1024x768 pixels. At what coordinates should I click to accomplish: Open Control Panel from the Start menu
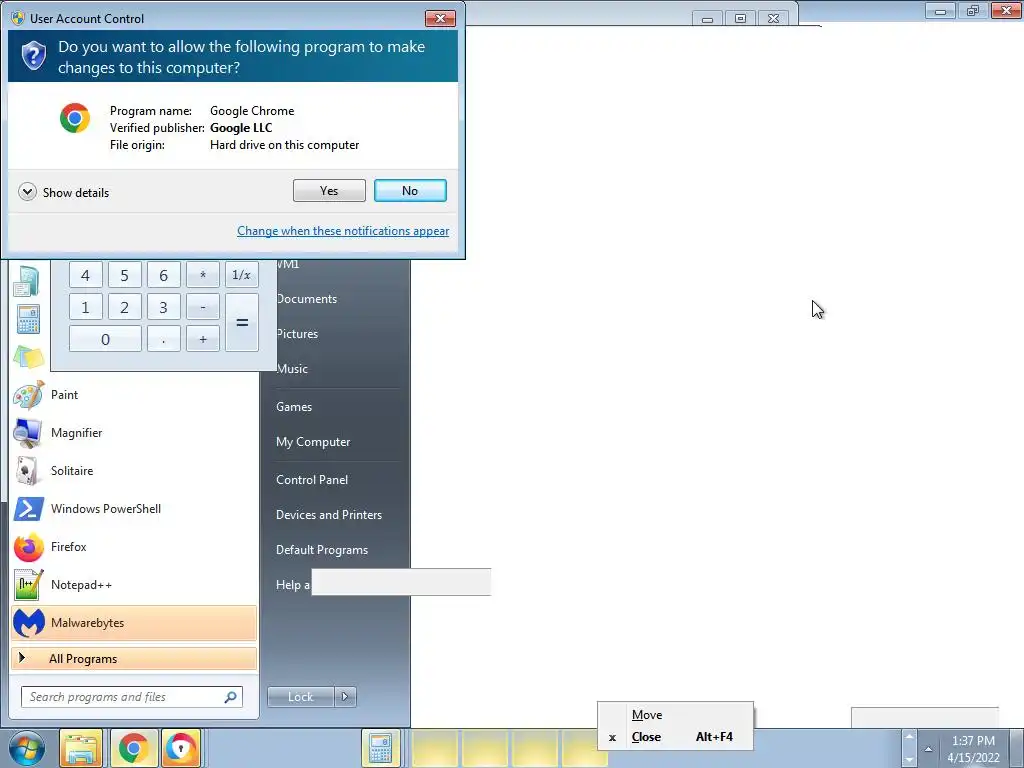[x=312, y=480]
